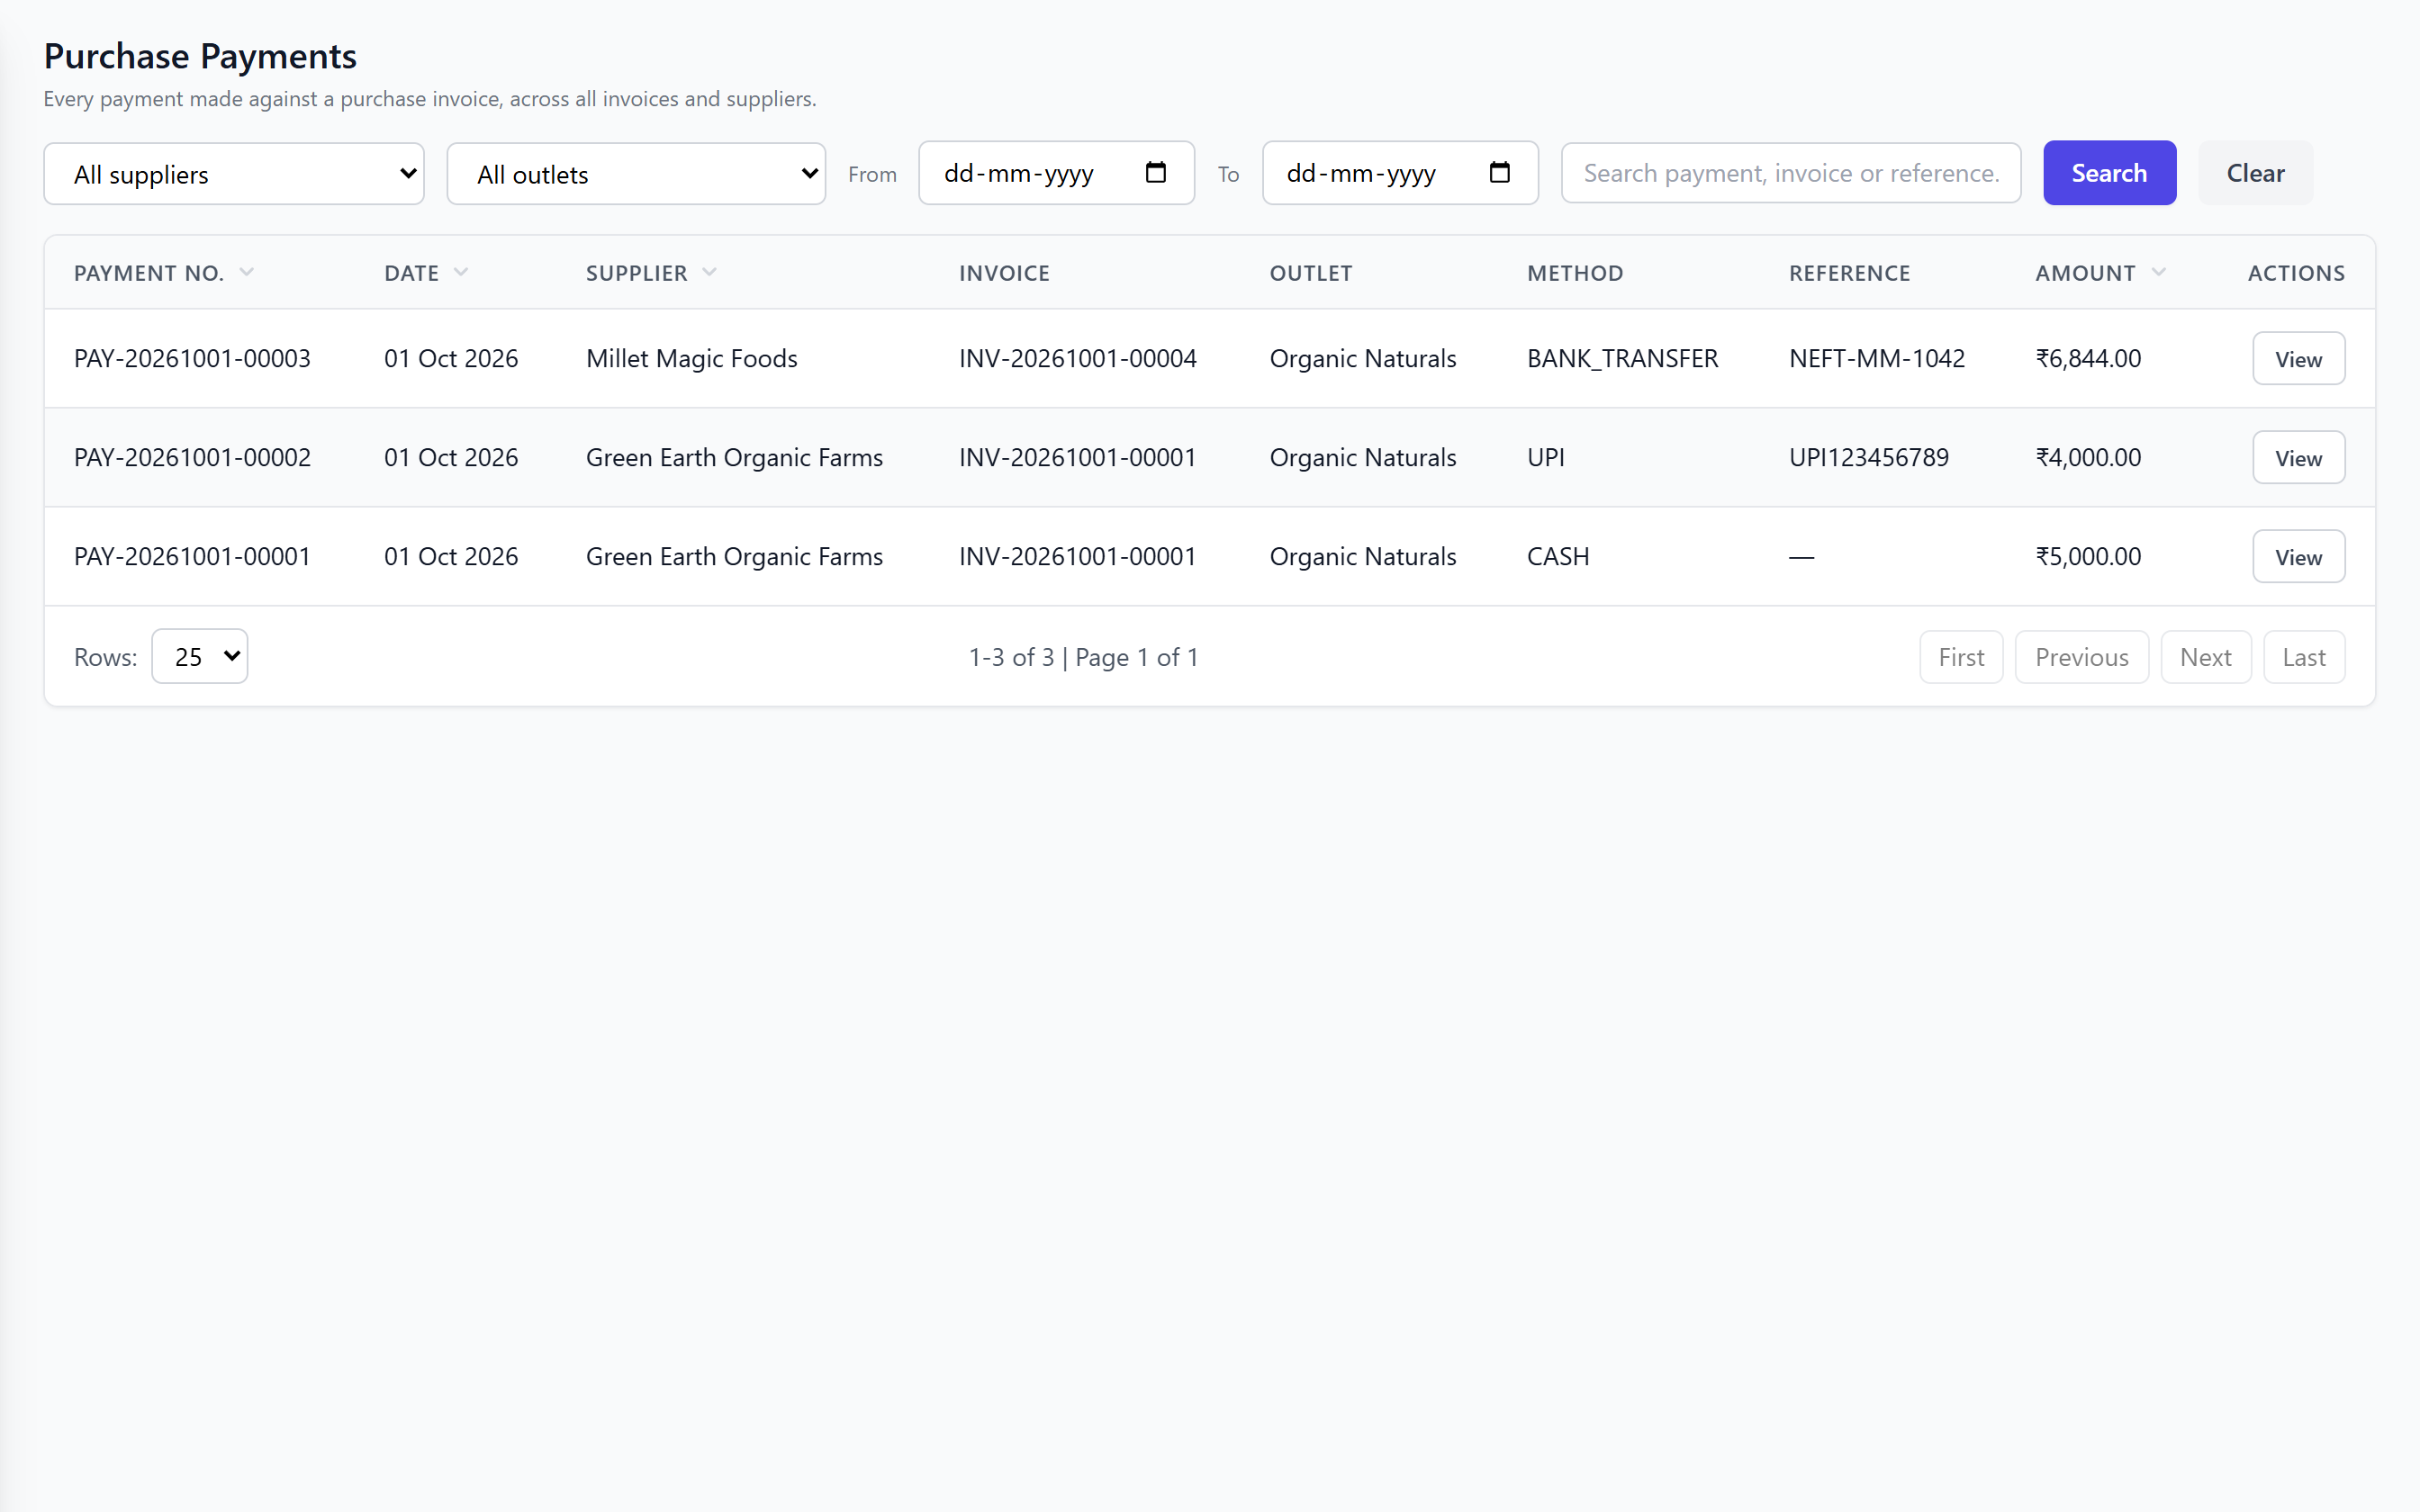Image resolution: width=2420 pixels, height=1512 pixels.
Task: Sort by Supplier chevron icon
Action: tap(710, 272)
